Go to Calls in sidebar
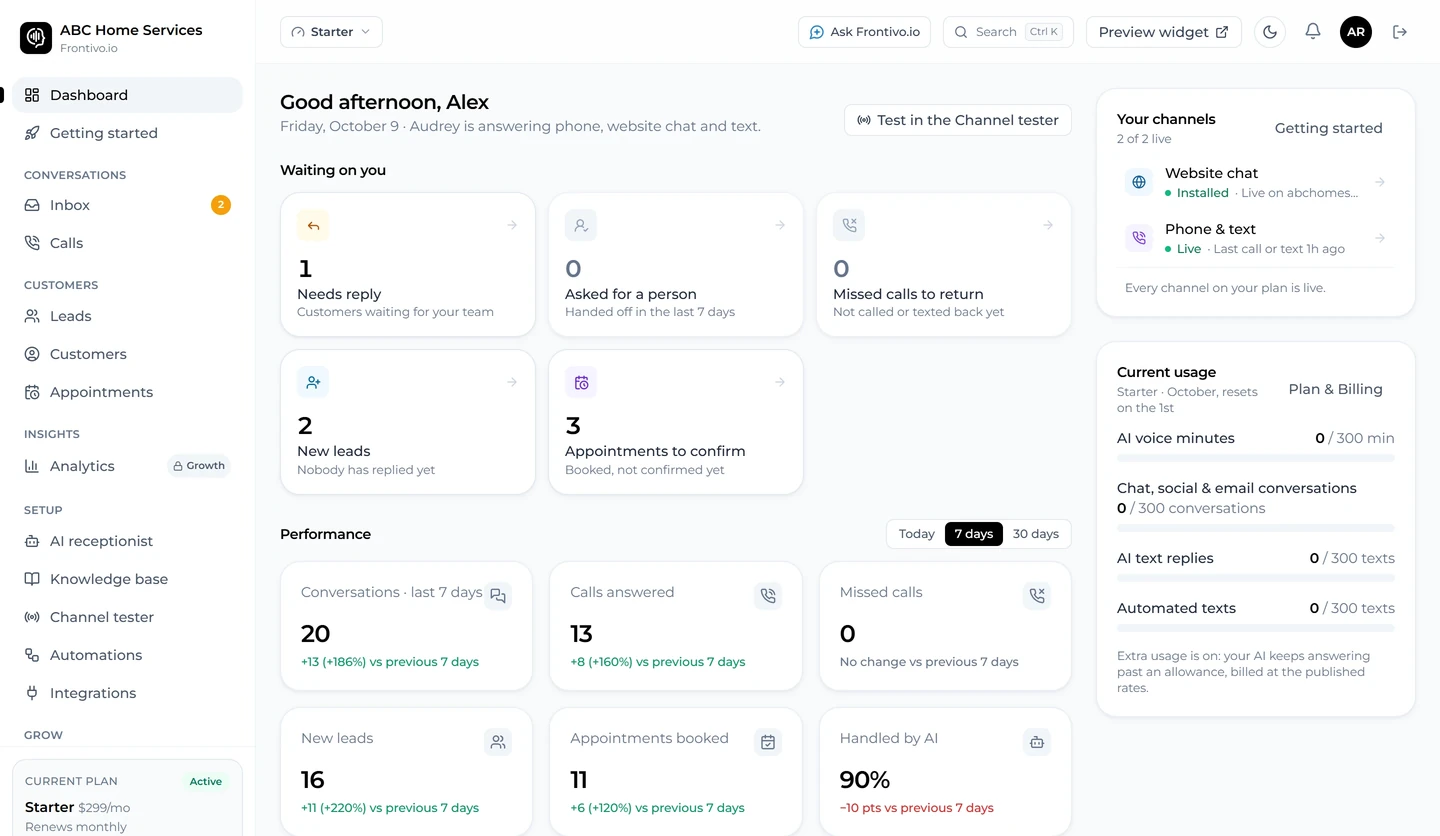This screenshot has height=836, width=1440. [x=127, y=243]
